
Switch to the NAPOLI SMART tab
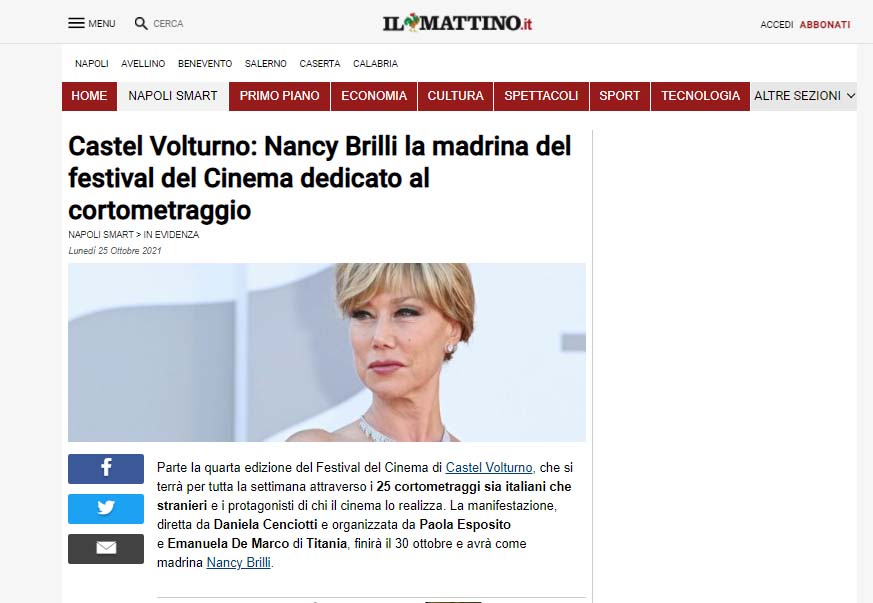coord(173,96)
